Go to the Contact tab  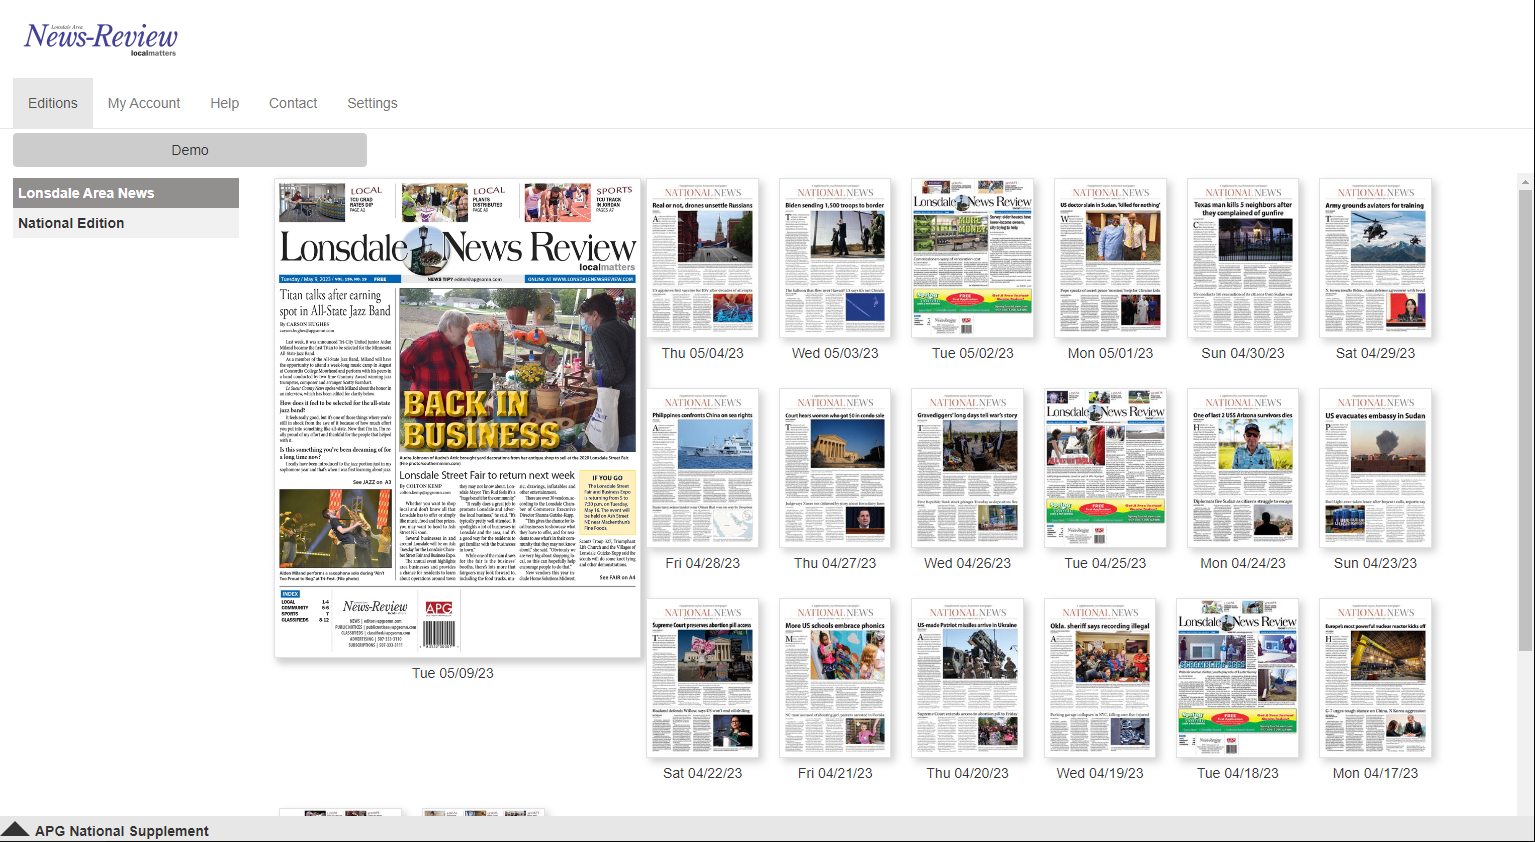coord(293,103)
